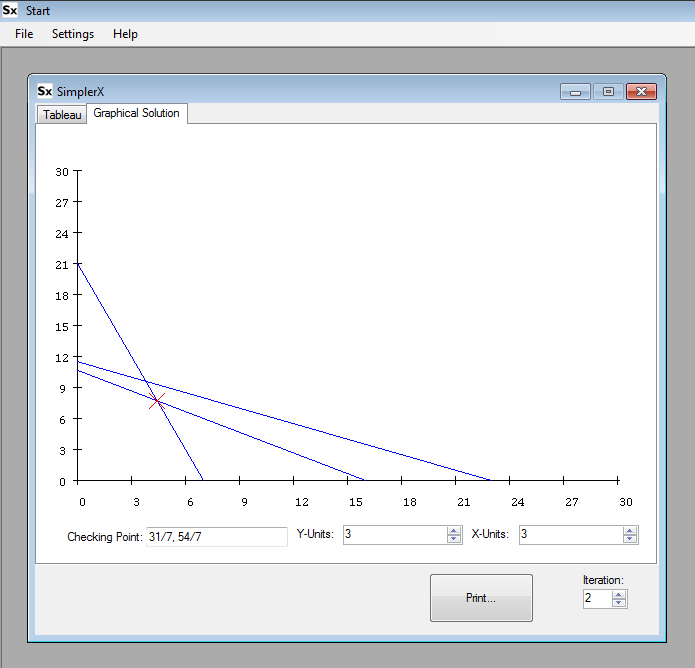The height and width of the screenshot is (668, 695).
Task: Click the 'Checking Point:' label
Action: coord(105,537)
